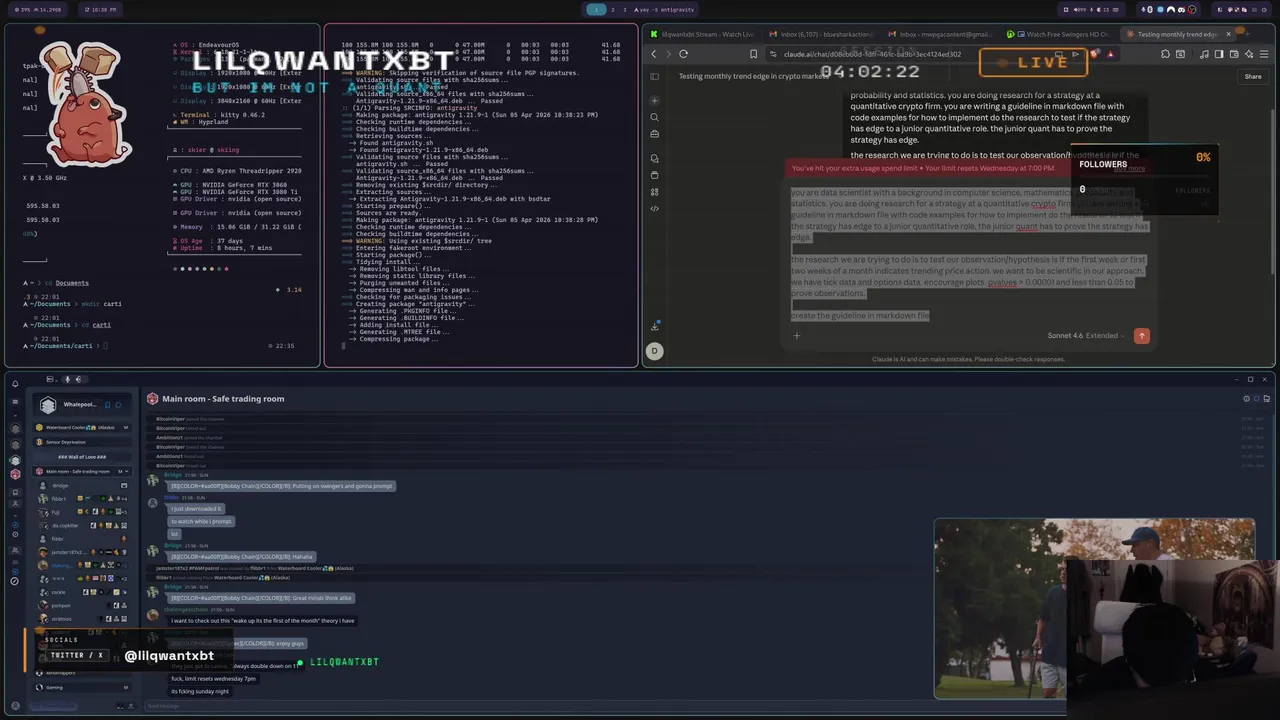The image size is (1280, 720).
Task: Click the prompt text box in Claude
Action: [968, 252]
